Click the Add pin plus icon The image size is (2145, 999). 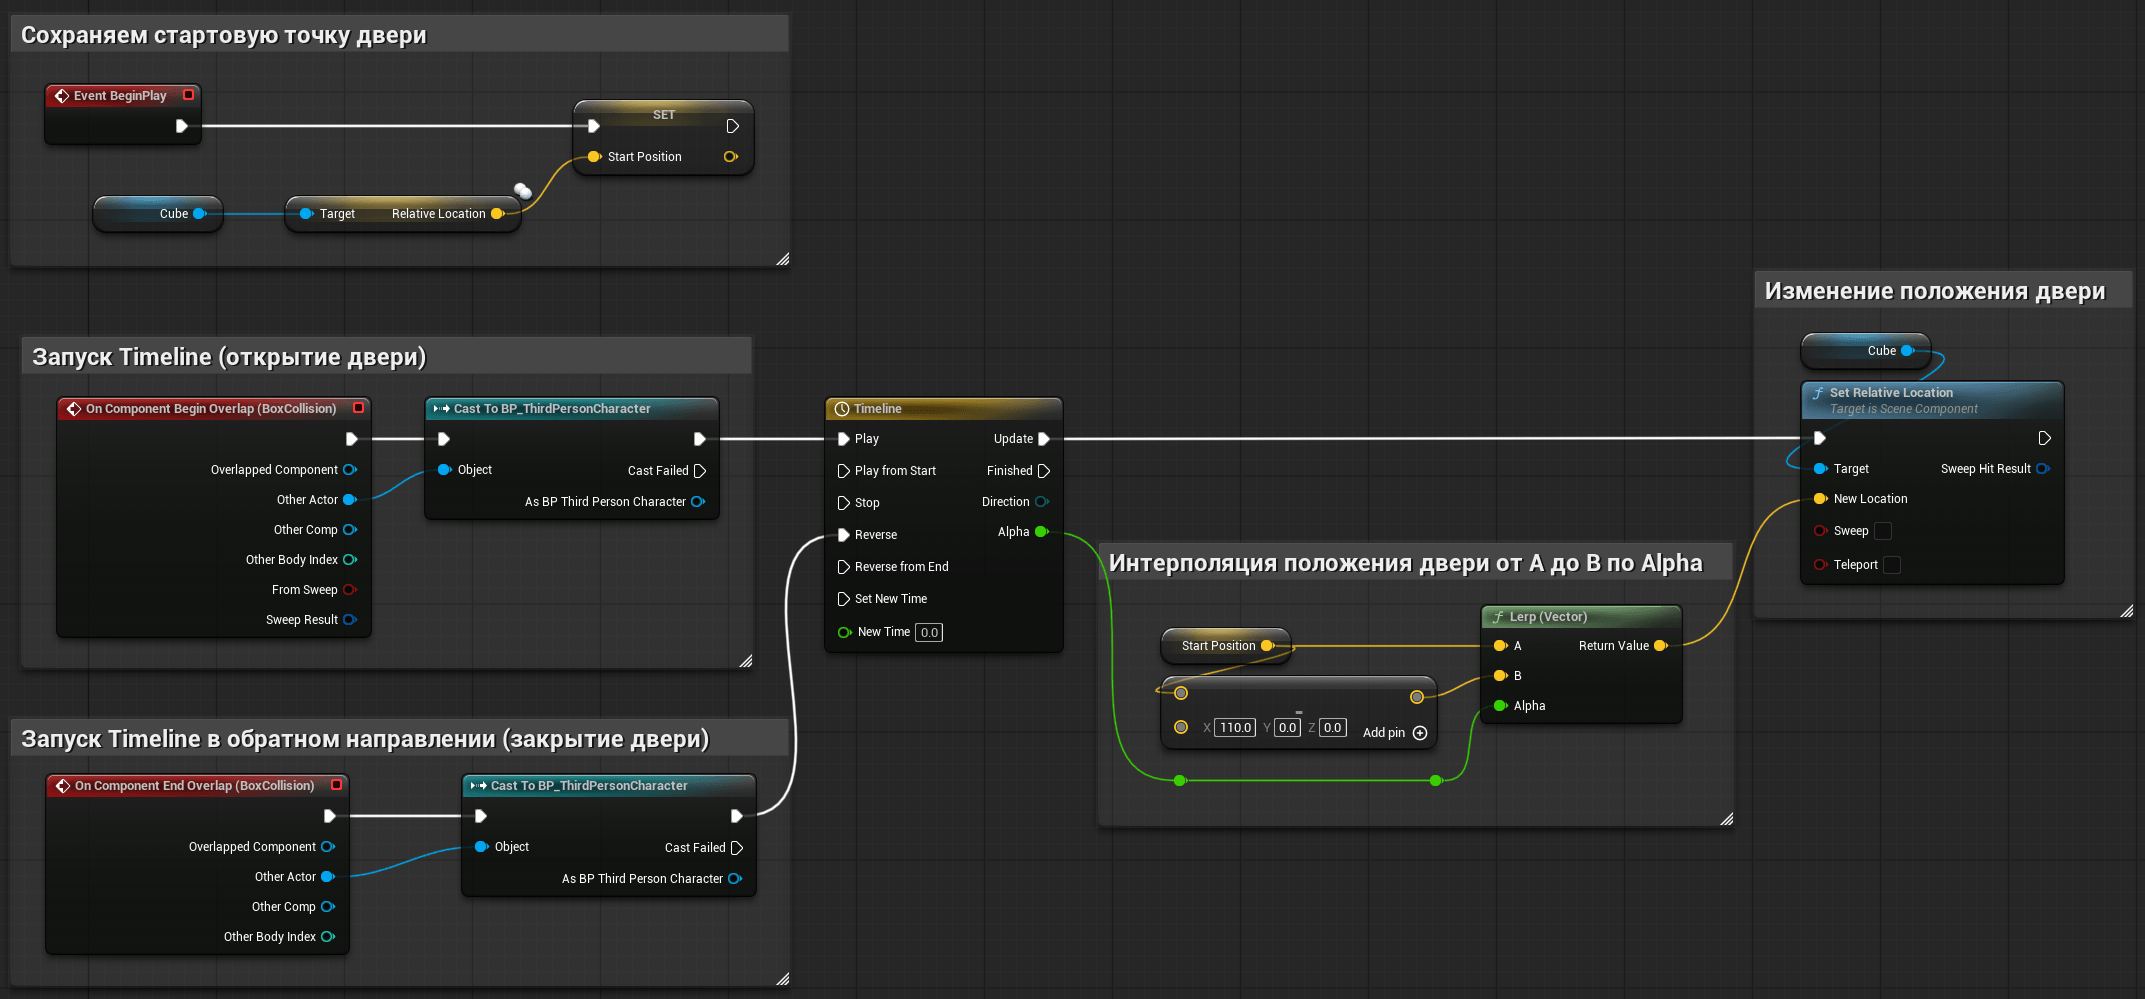1420,733
